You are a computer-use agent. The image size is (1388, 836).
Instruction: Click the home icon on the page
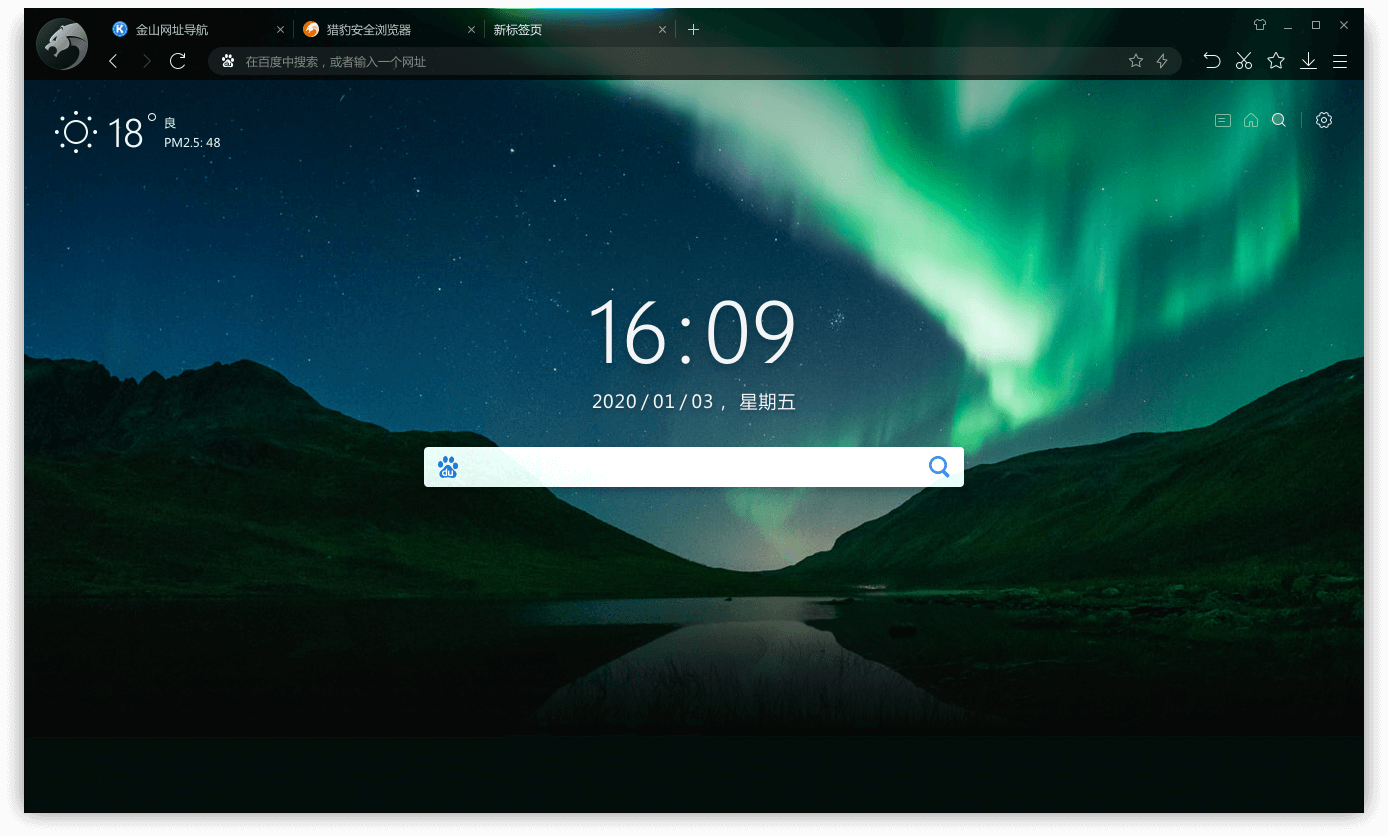point(1251,120)
